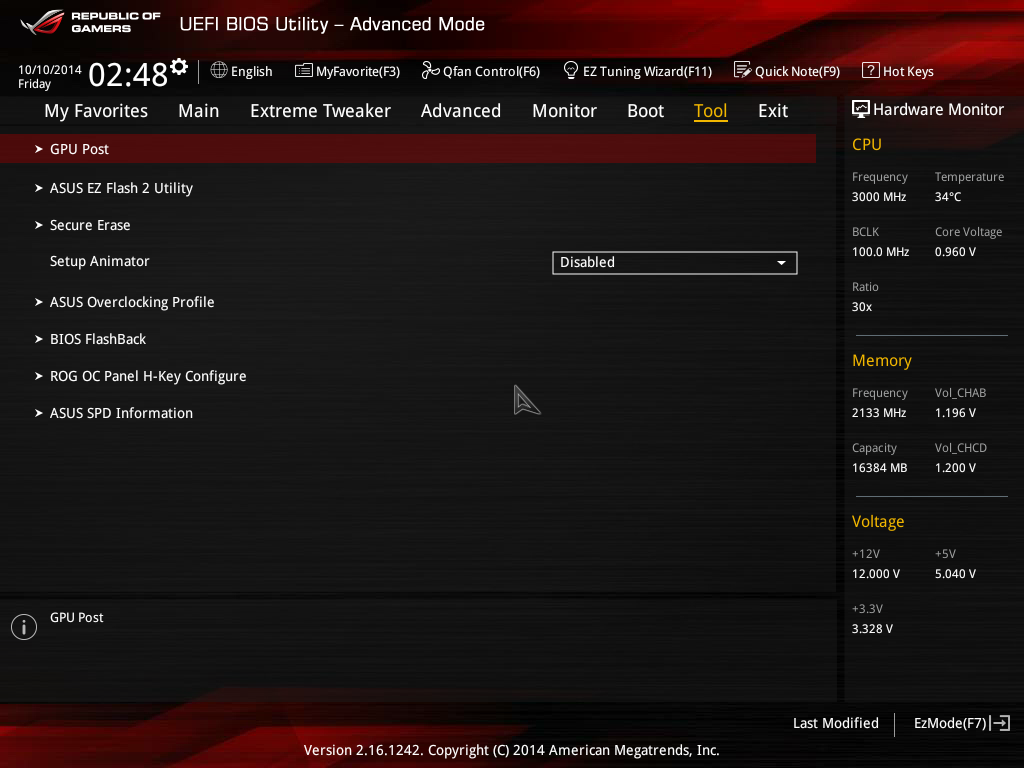Open Quick Note(F9)
Screen dimensions: 1024x768
click(x=787, y=71)
